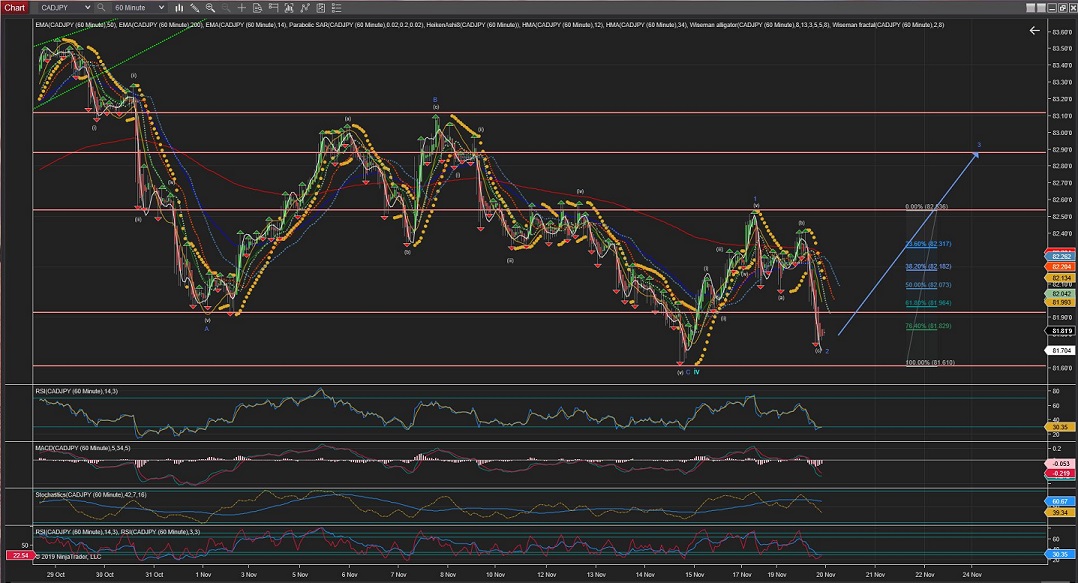Select the IV wave label at chart low
The image size is (1078, 583).
tap(696, 372)
